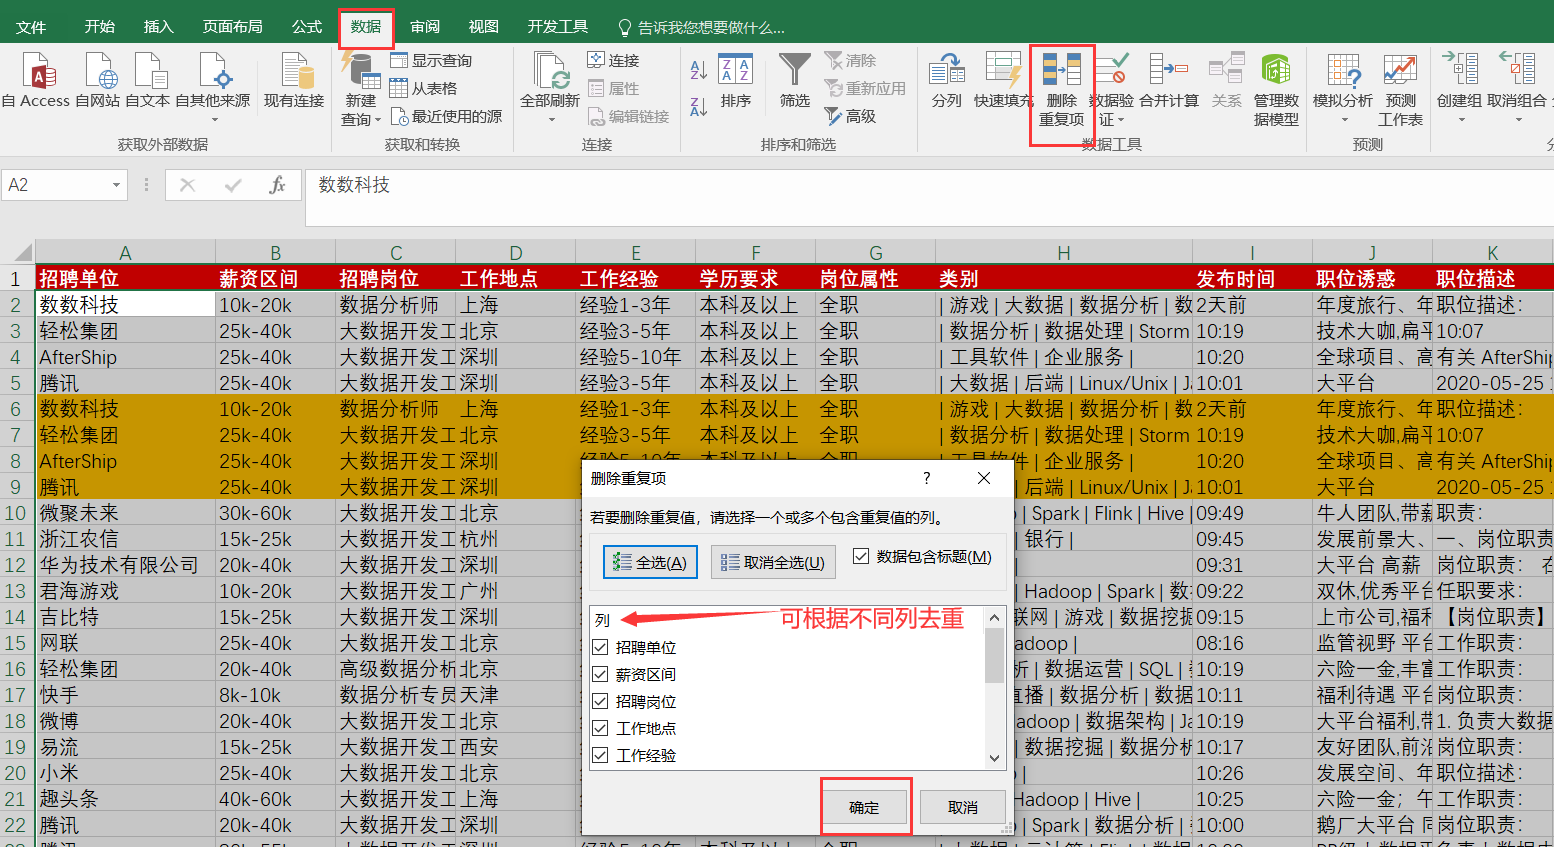The height and width of the screenshot is (847, 1554).
Task: Click 分列 text to columns
Action: (x=946, y=81)
